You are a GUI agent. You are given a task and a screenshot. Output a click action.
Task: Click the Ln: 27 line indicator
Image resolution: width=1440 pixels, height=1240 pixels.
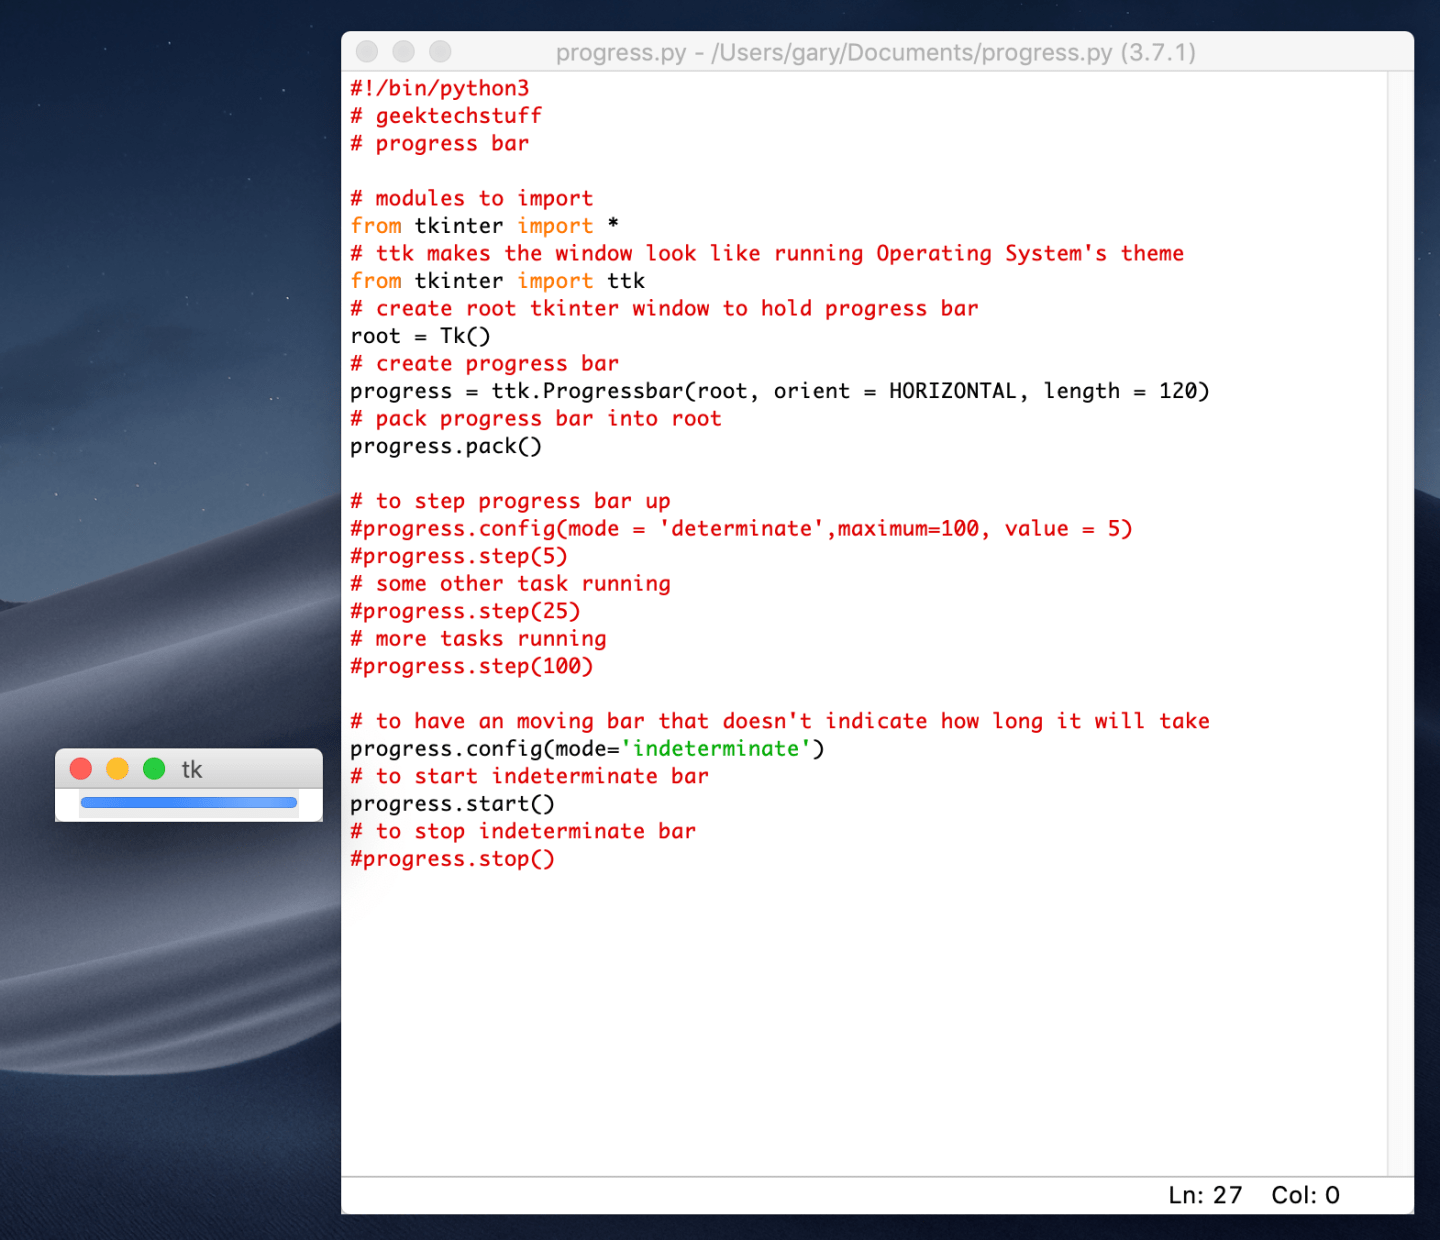click(1204, 1195)
